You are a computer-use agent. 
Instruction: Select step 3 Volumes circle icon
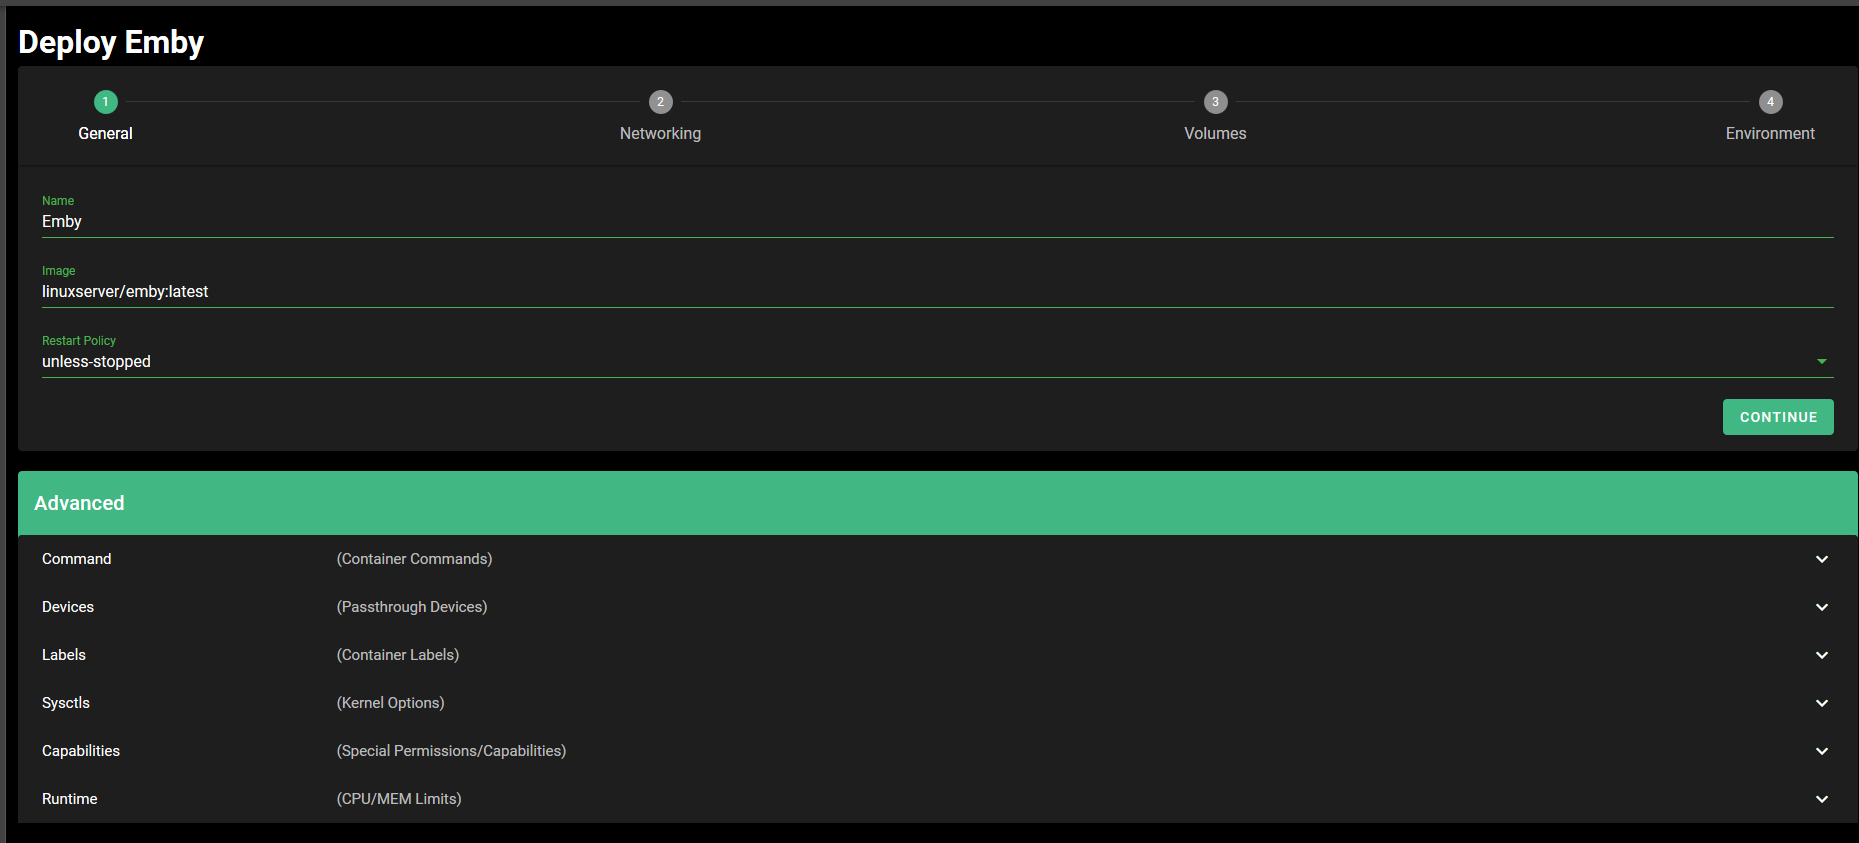tap(1215, 102)
